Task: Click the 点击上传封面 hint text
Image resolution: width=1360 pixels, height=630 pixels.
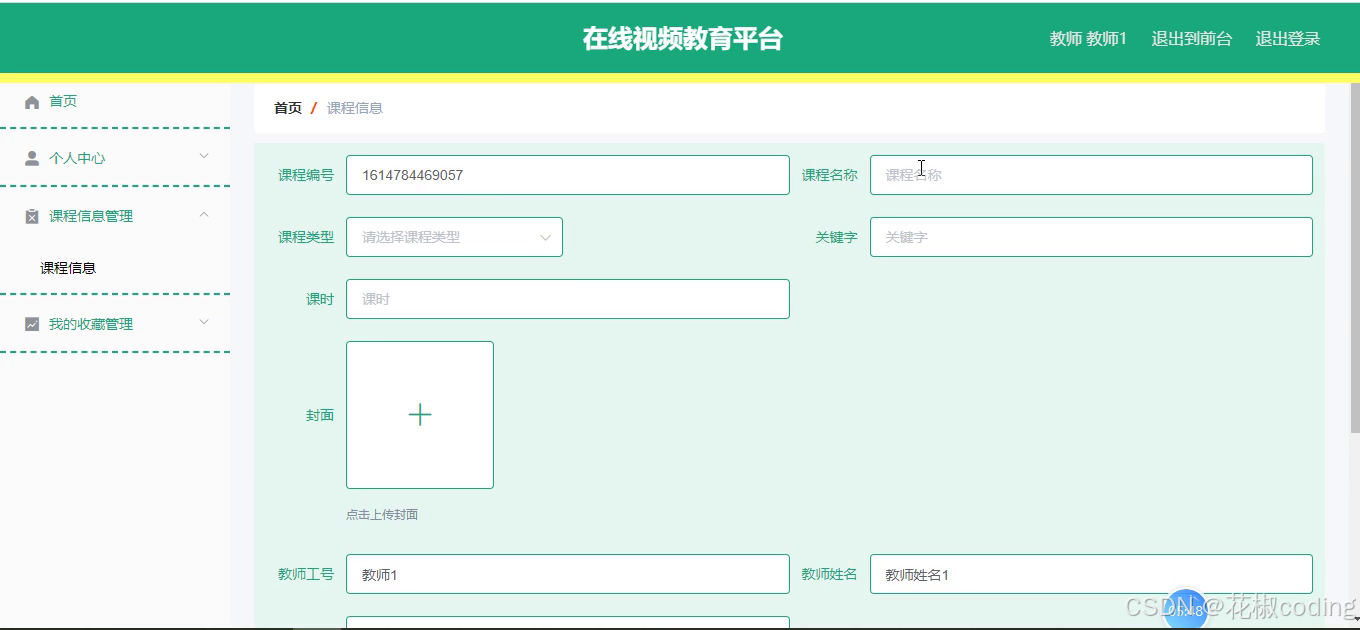Action: coord(382,515)
